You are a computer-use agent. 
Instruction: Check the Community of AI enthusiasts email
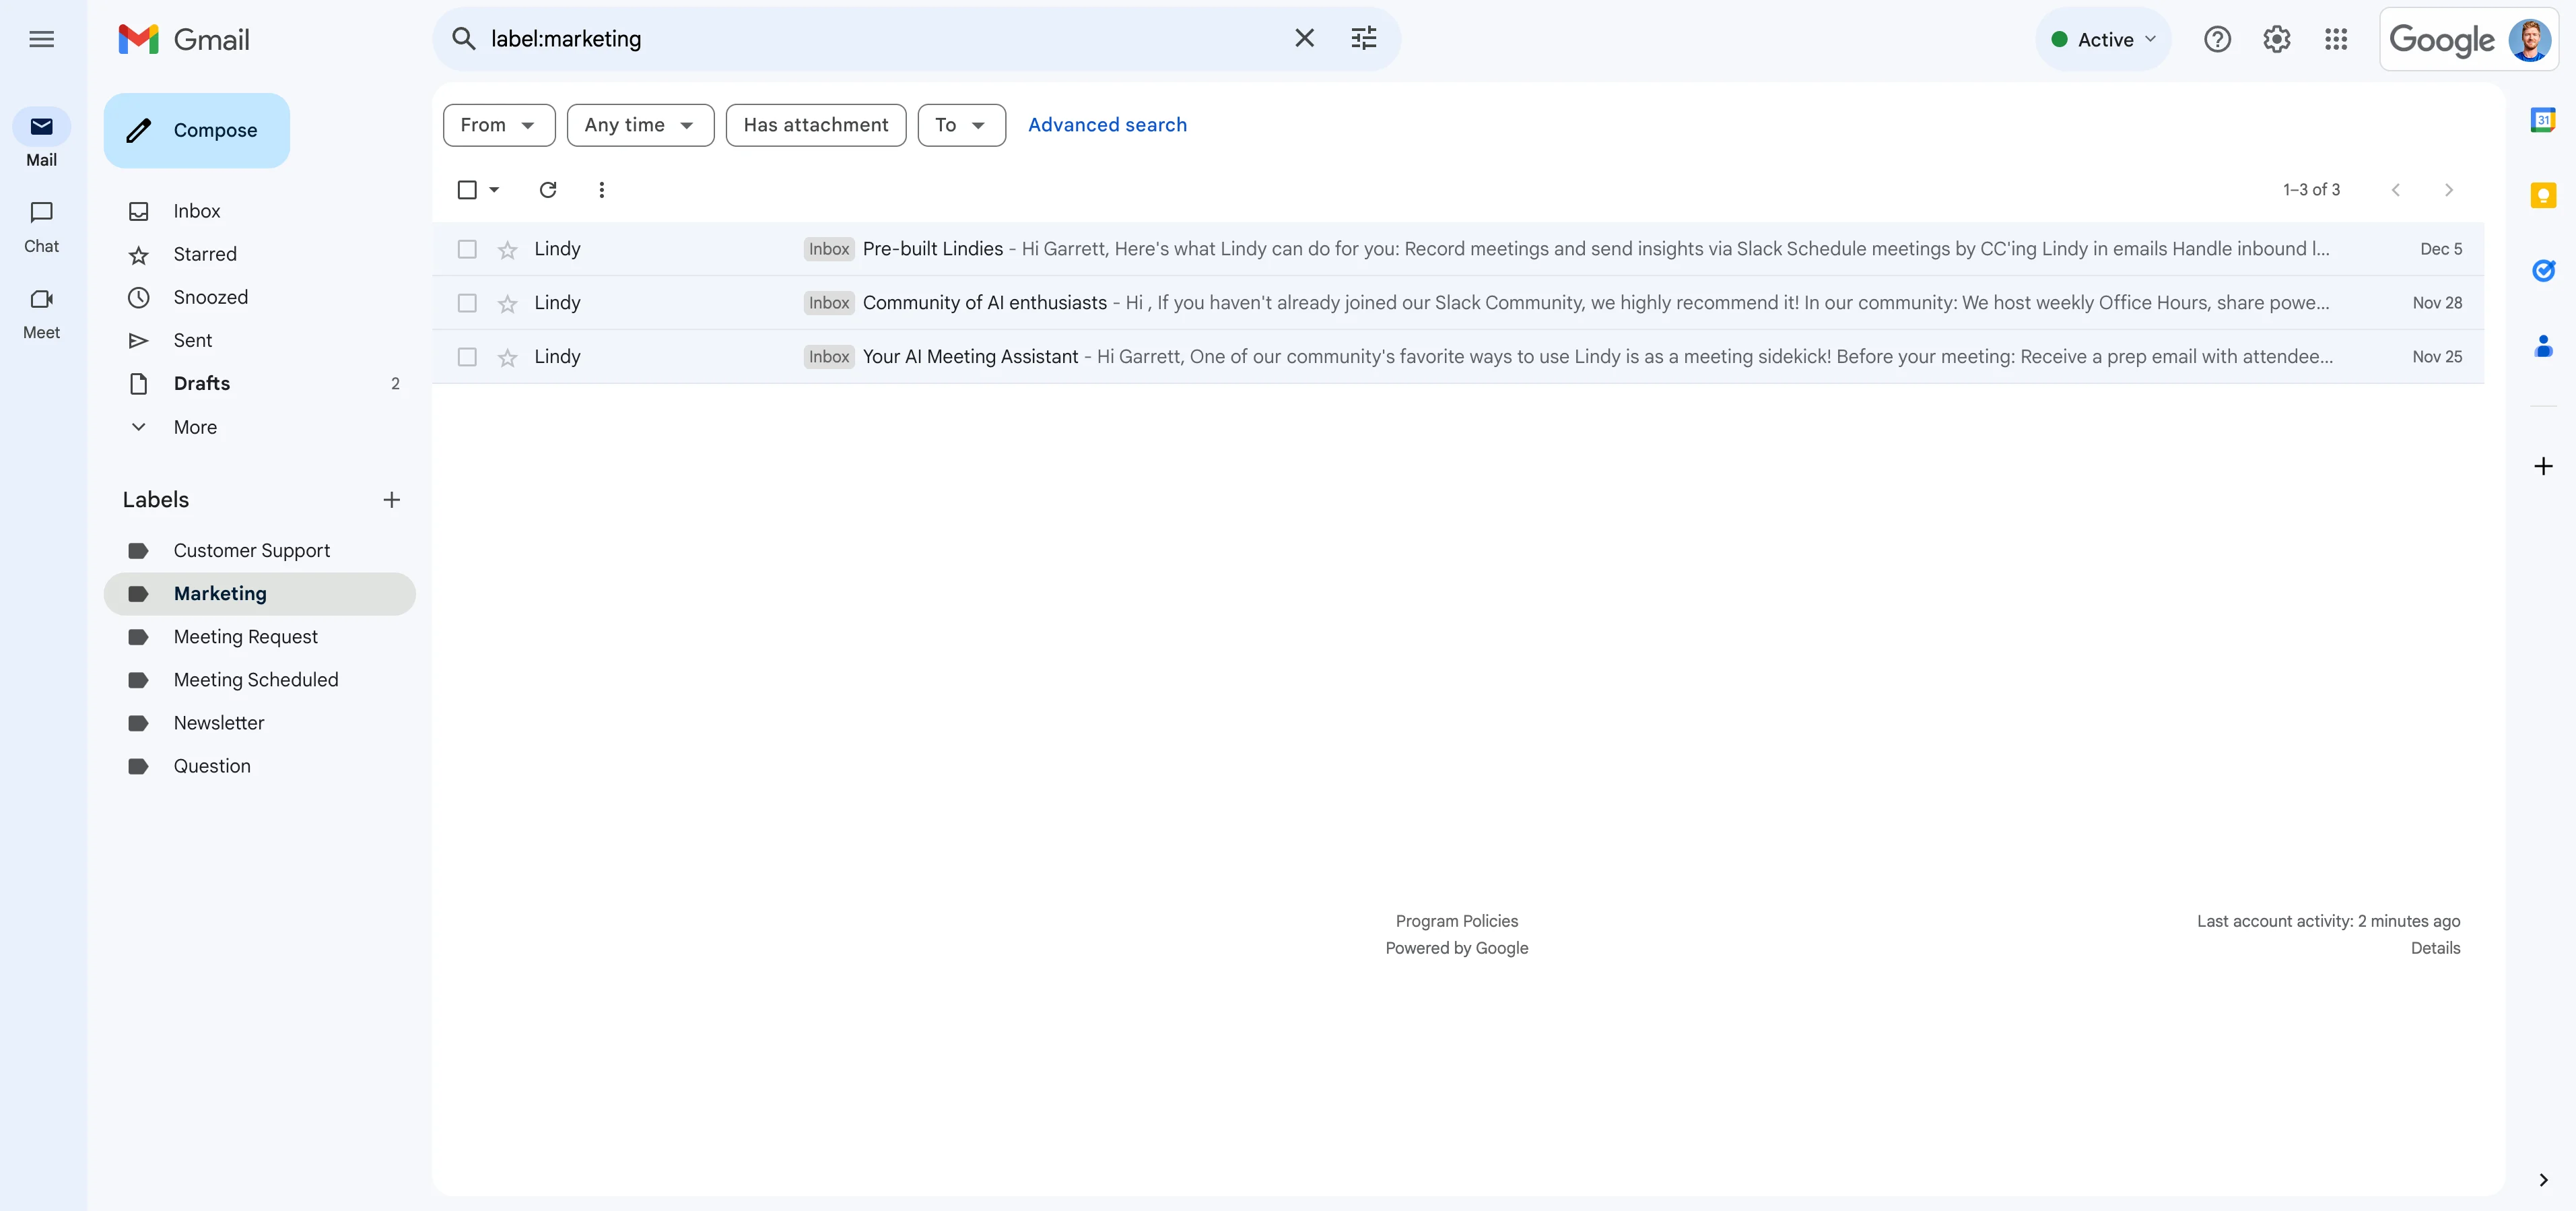(x=467, y=303)
